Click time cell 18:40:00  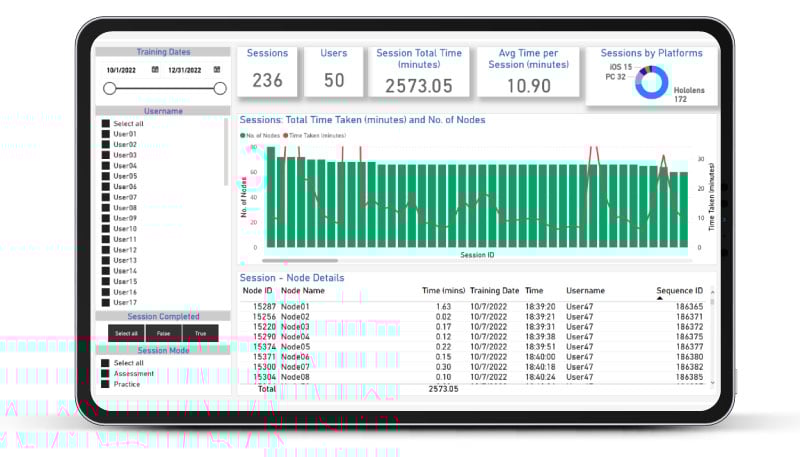pos(540,357)
